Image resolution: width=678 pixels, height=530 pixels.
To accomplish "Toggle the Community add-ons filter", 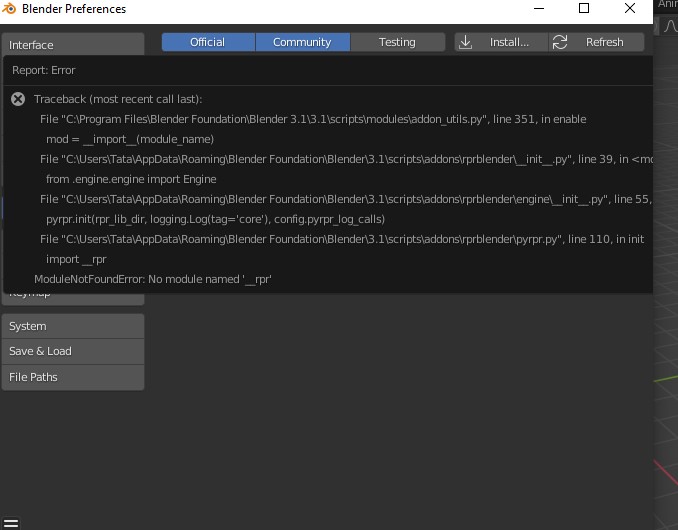I will click(x=303, y=42).
